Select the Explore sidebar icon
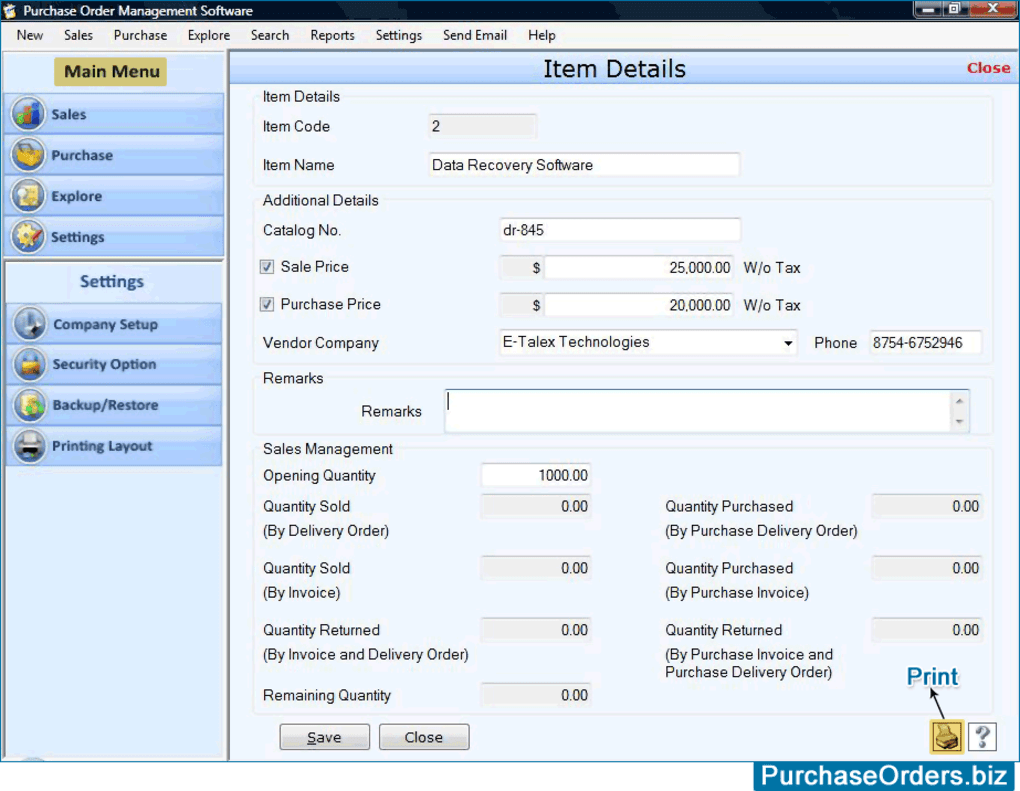 point(29,196)
